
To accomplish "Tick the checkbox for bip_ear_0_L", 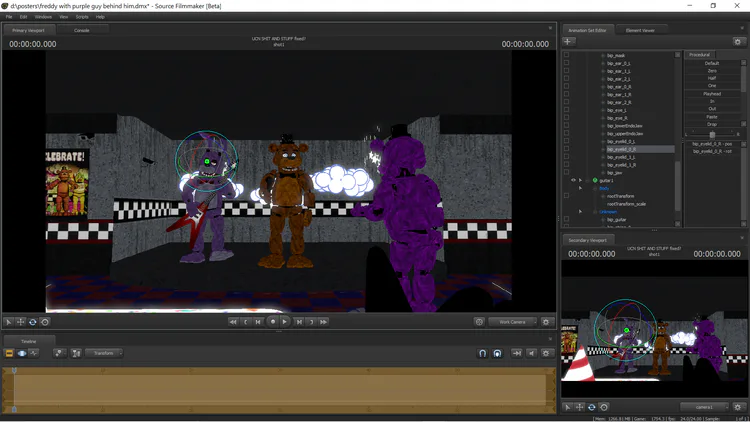I will click(566, 63).
